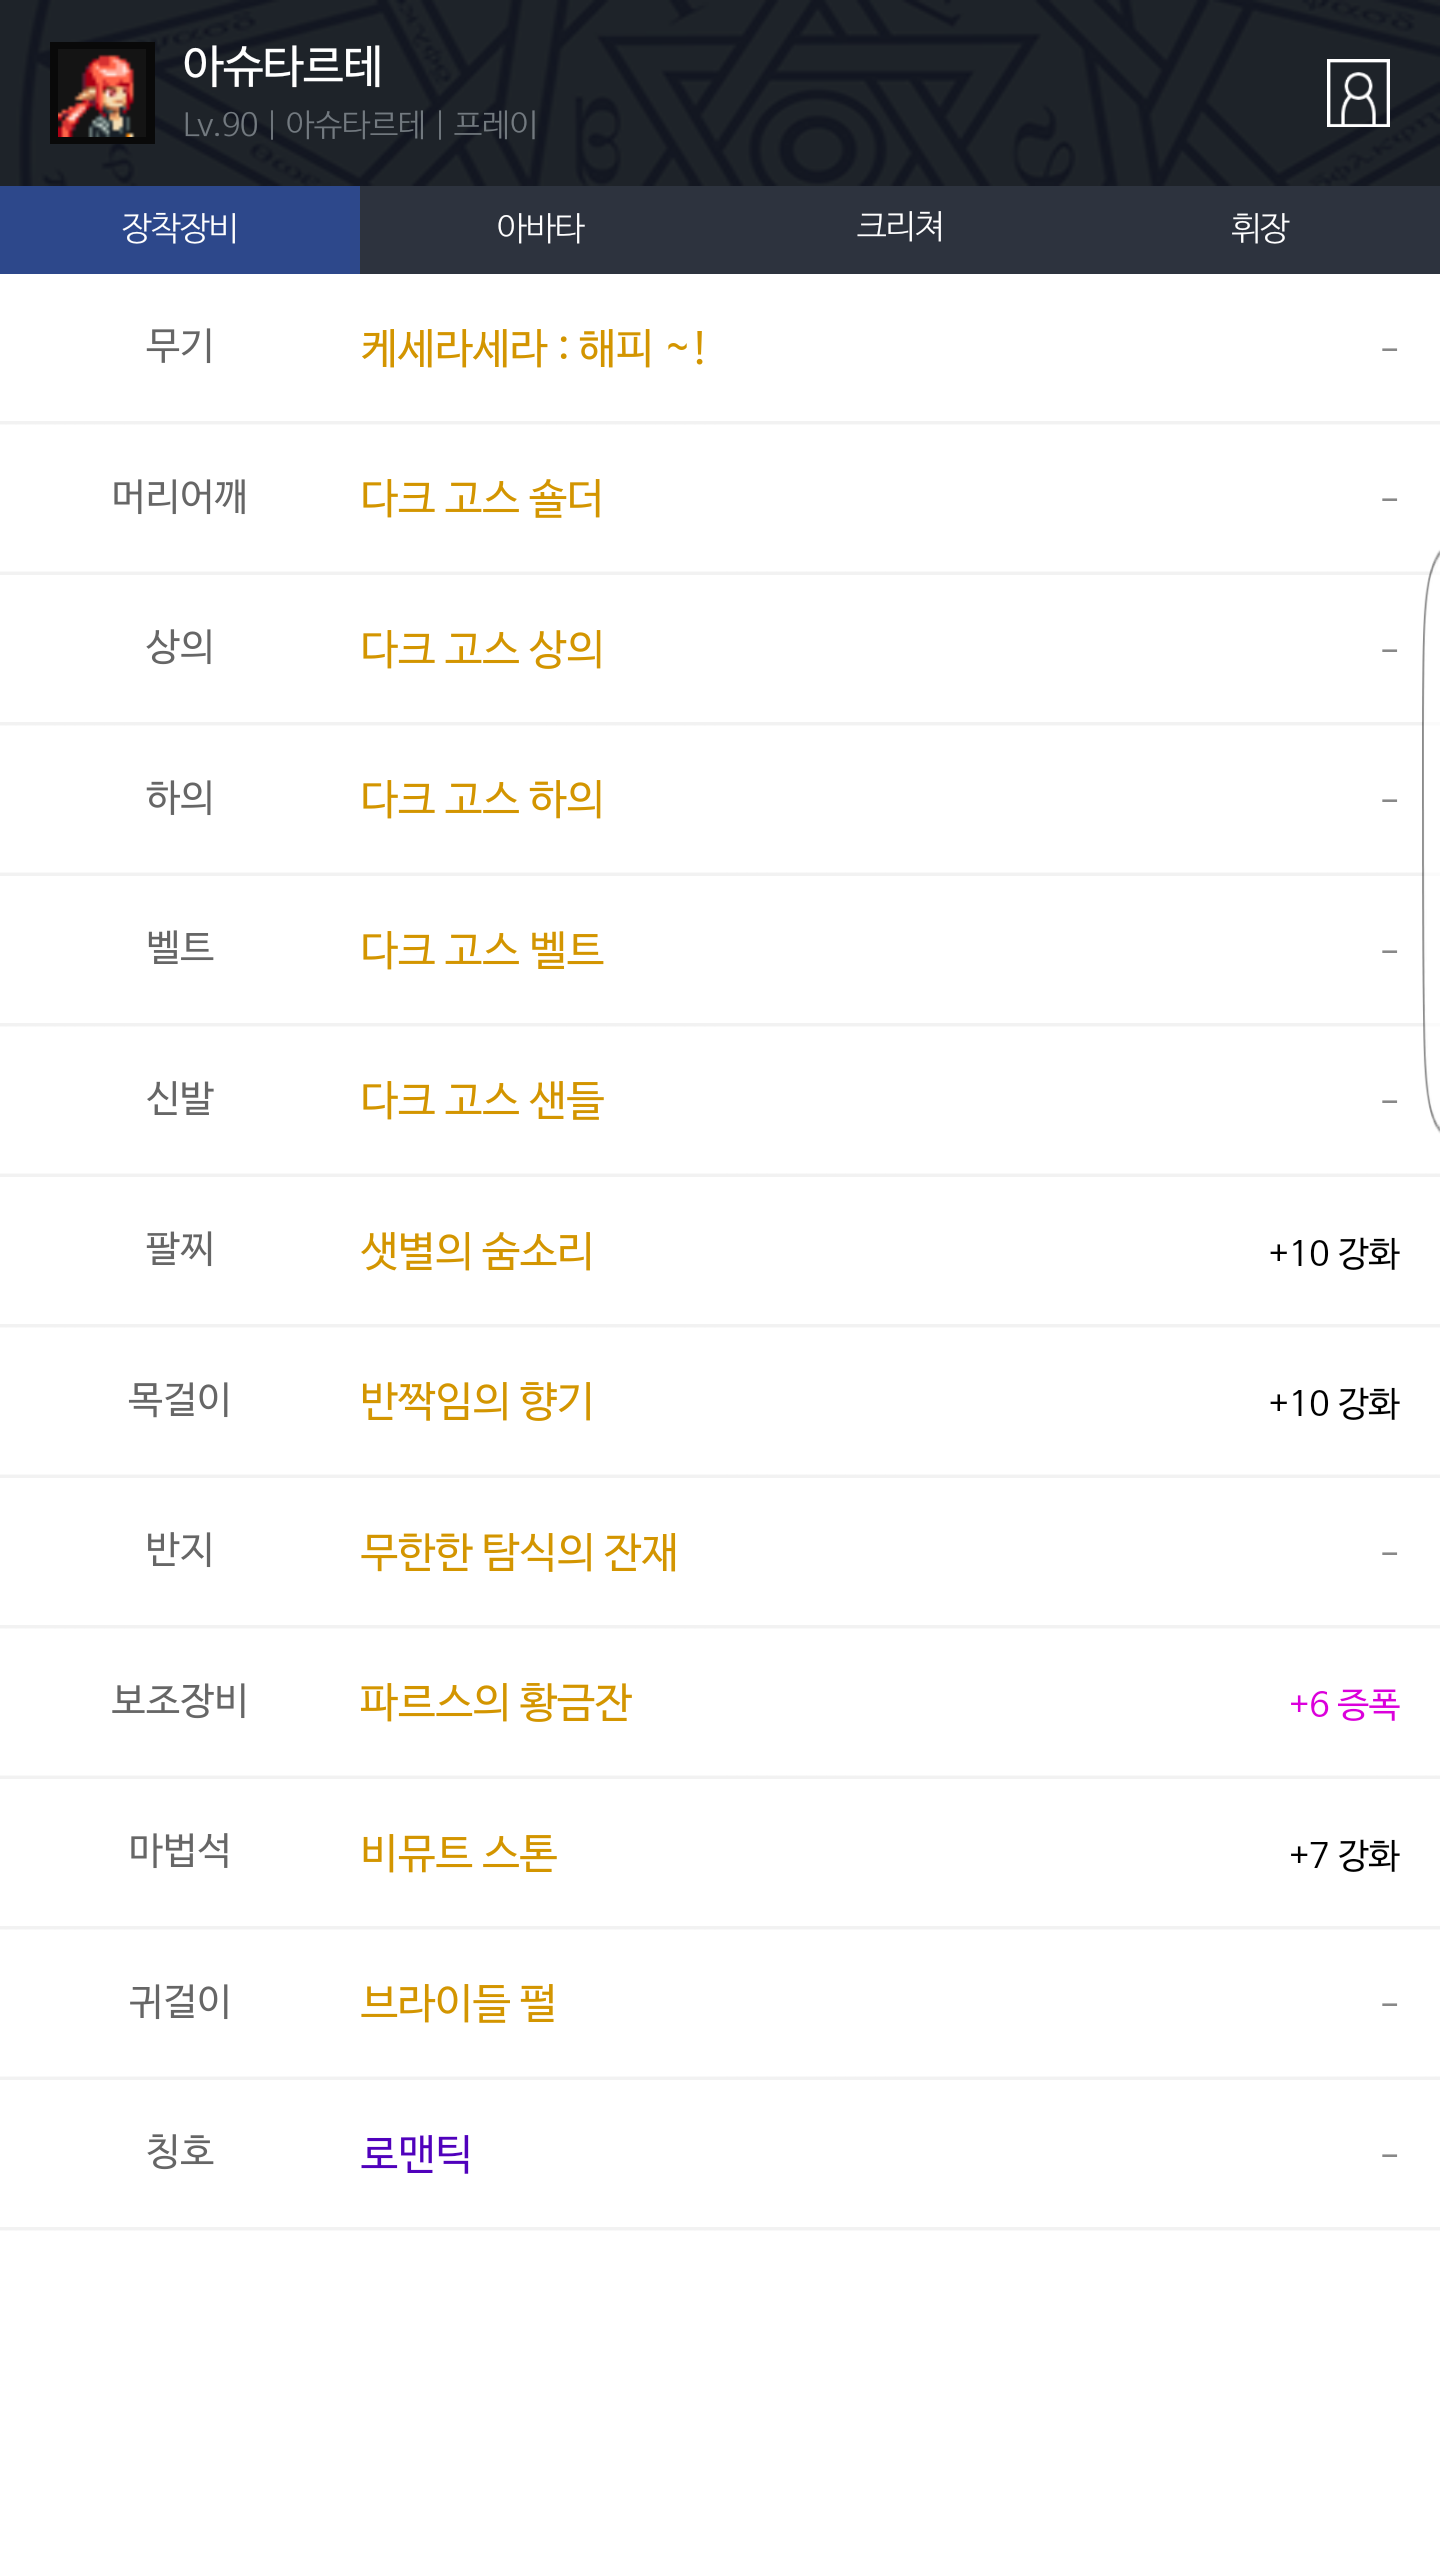
Task: Click the profile icon in the header
Action: coord(1357,93)
